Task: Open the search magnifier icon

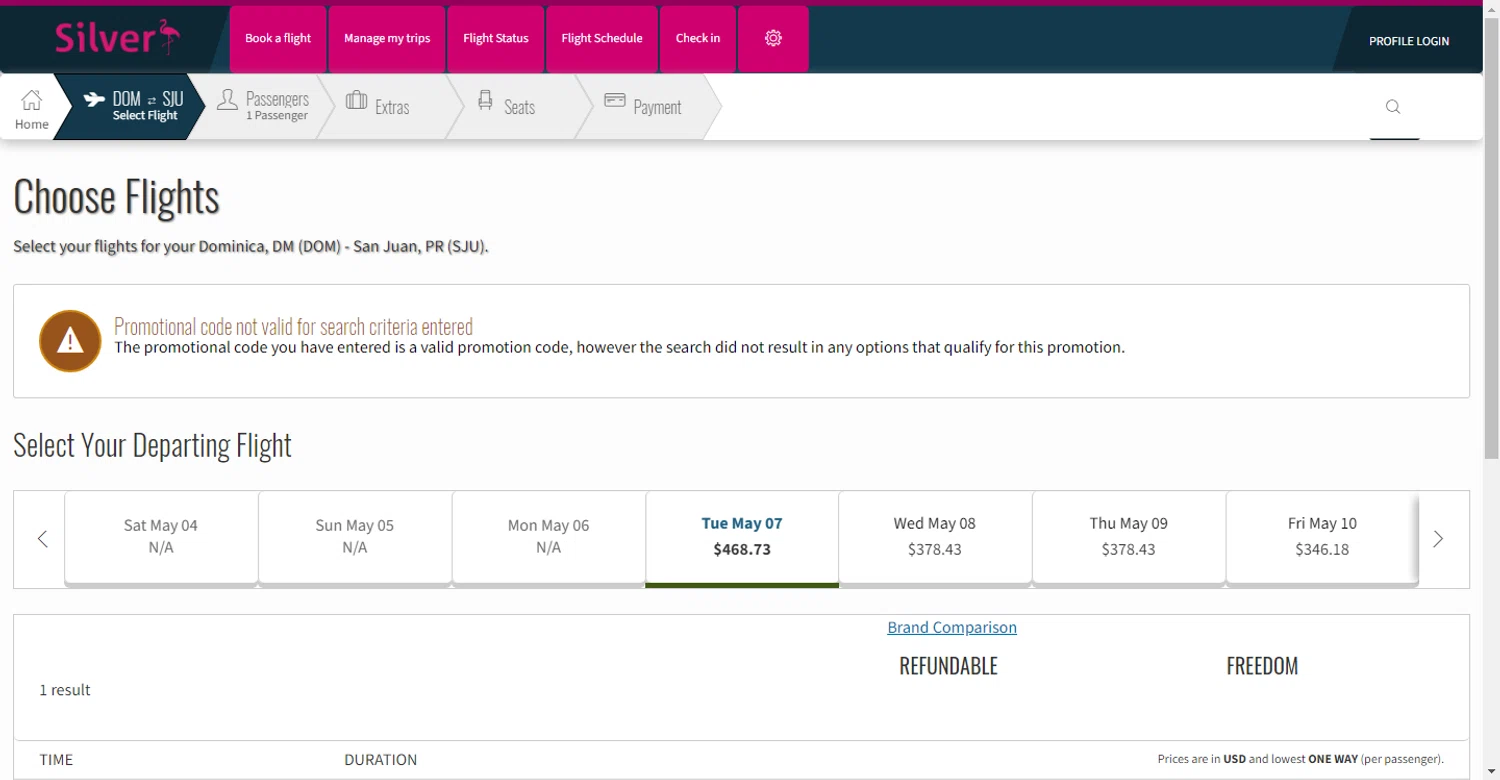Action: coord(1393,107)
